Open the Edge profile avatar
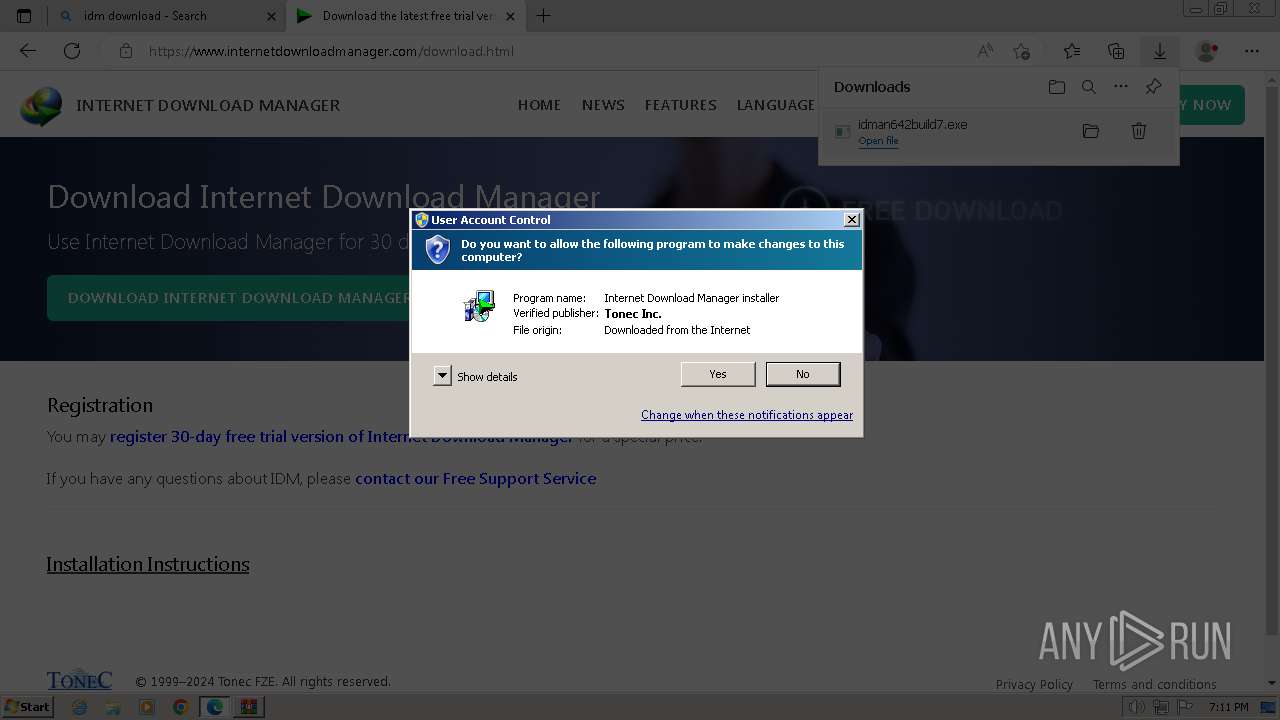1280x720 pixels. point(1207,51)
